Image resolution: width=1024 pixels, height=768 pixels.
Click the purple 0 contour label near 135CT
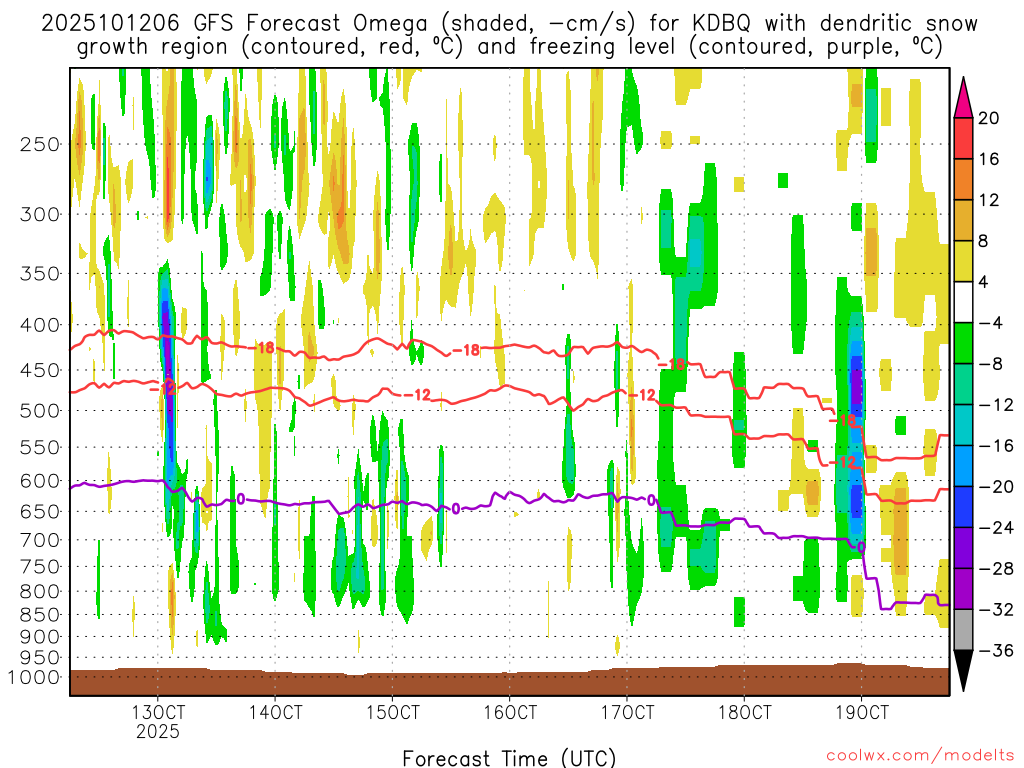click(x=240, y=499)
